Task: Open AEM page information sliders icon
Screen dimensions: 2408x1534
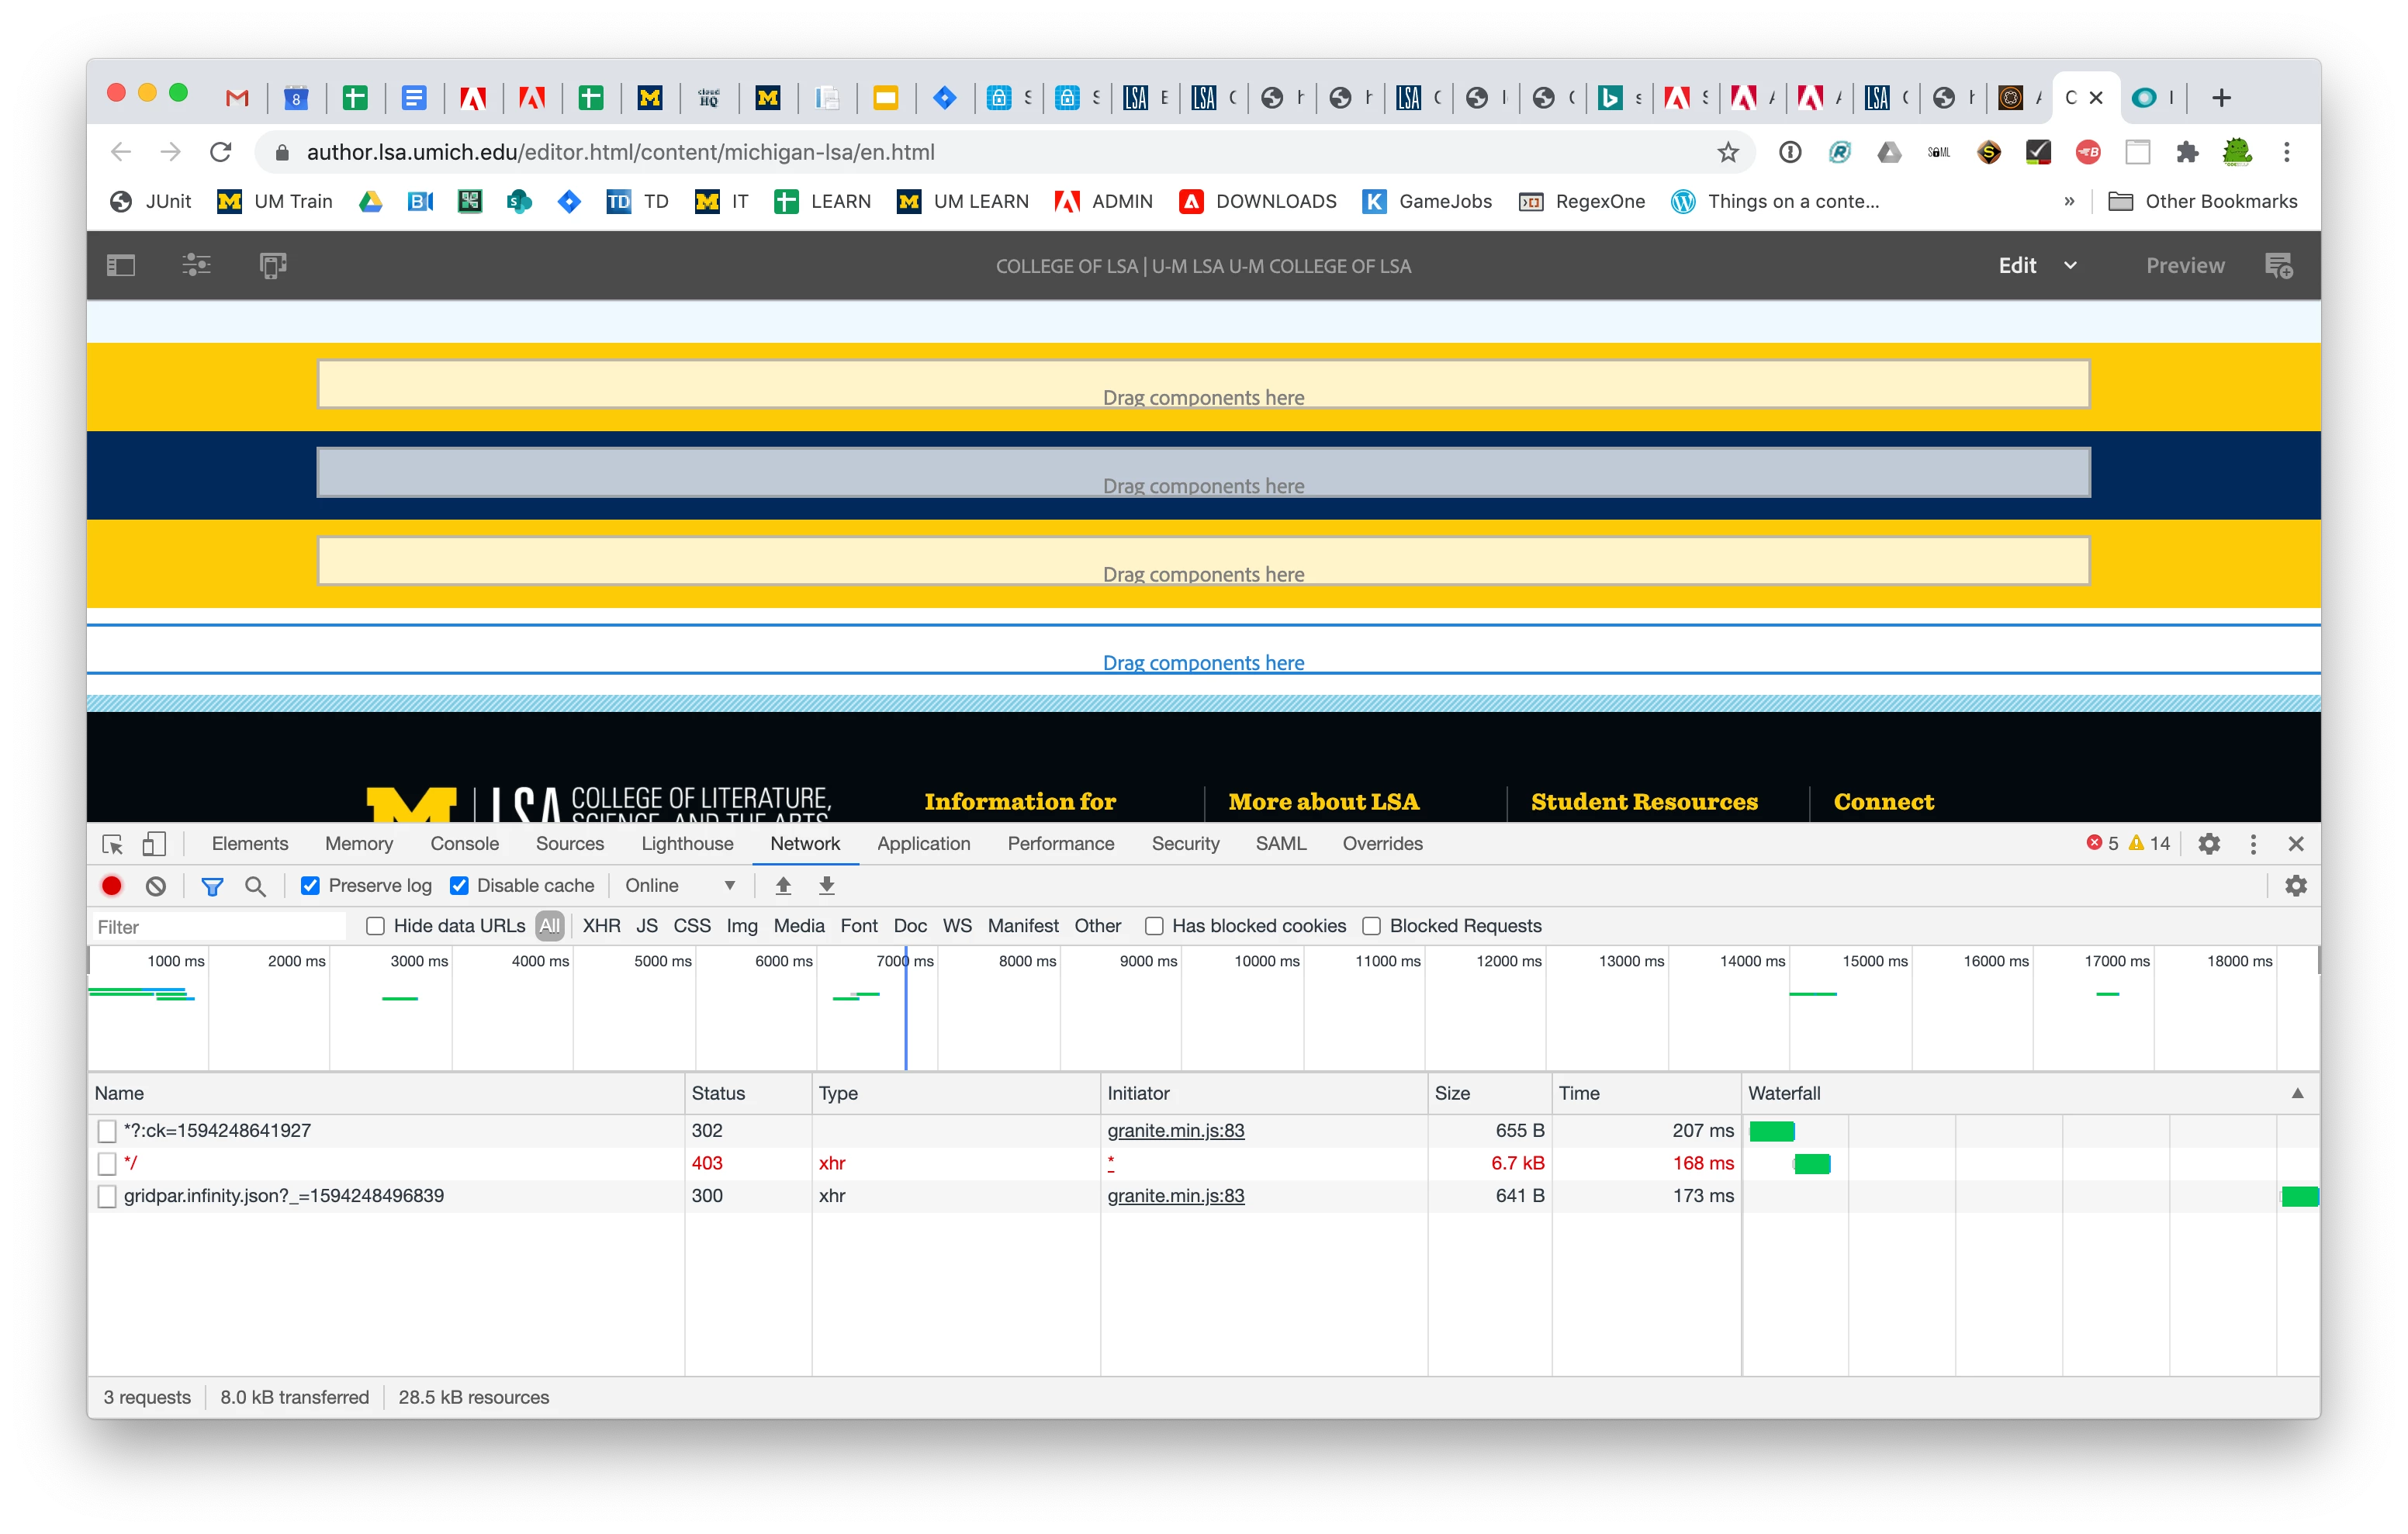Action: click(x=196, y=266)
